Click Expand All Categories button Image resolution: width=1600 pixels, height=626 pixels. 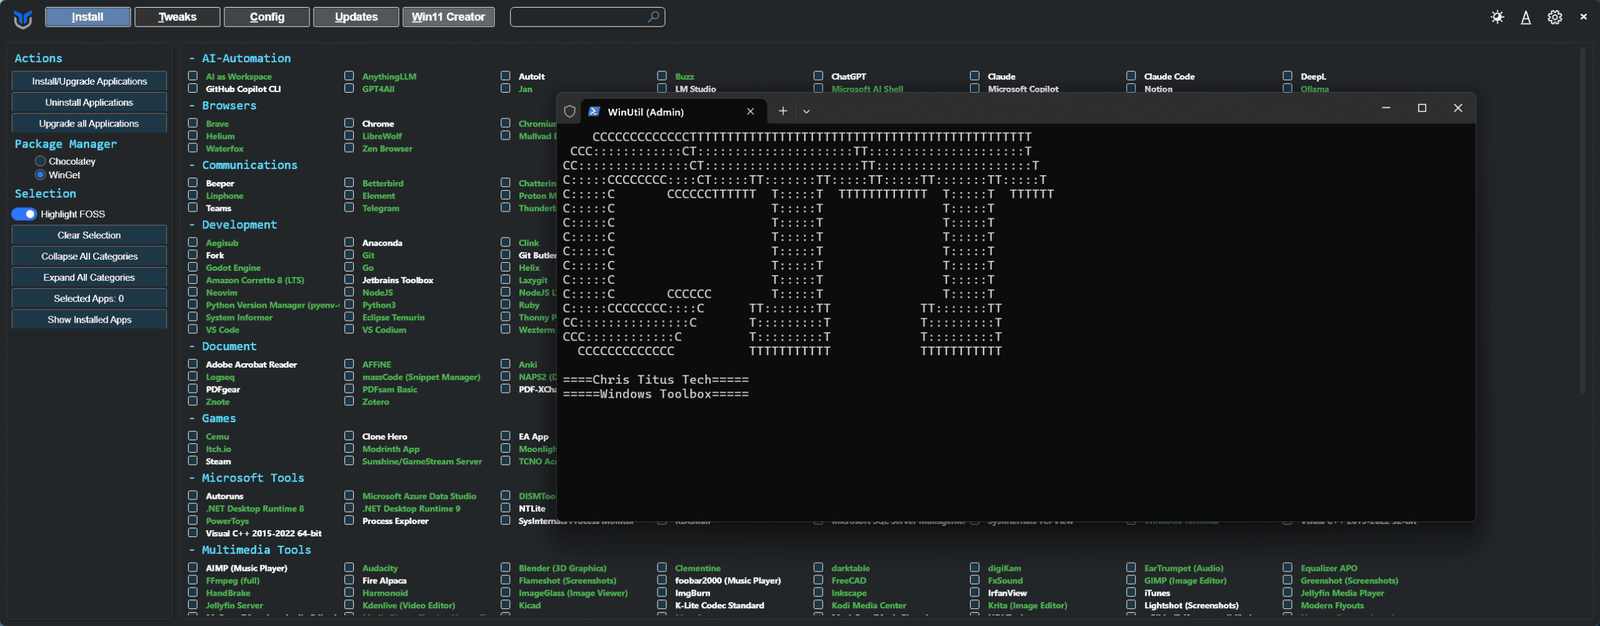[x=89, y=277]
